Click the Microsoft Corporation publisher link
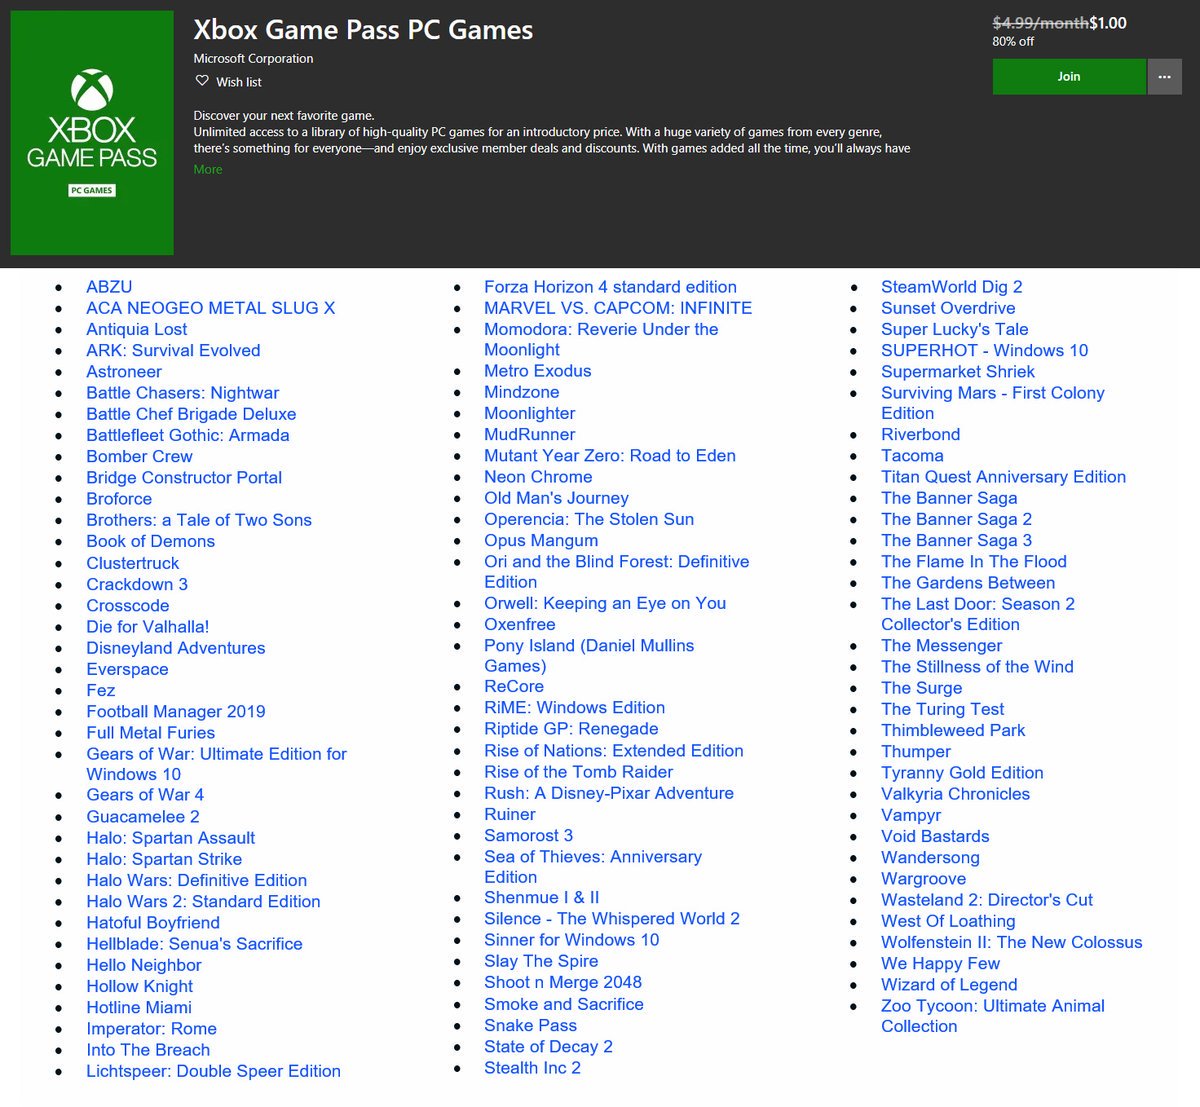The image size is (1200, 1107). pos(253,59)
